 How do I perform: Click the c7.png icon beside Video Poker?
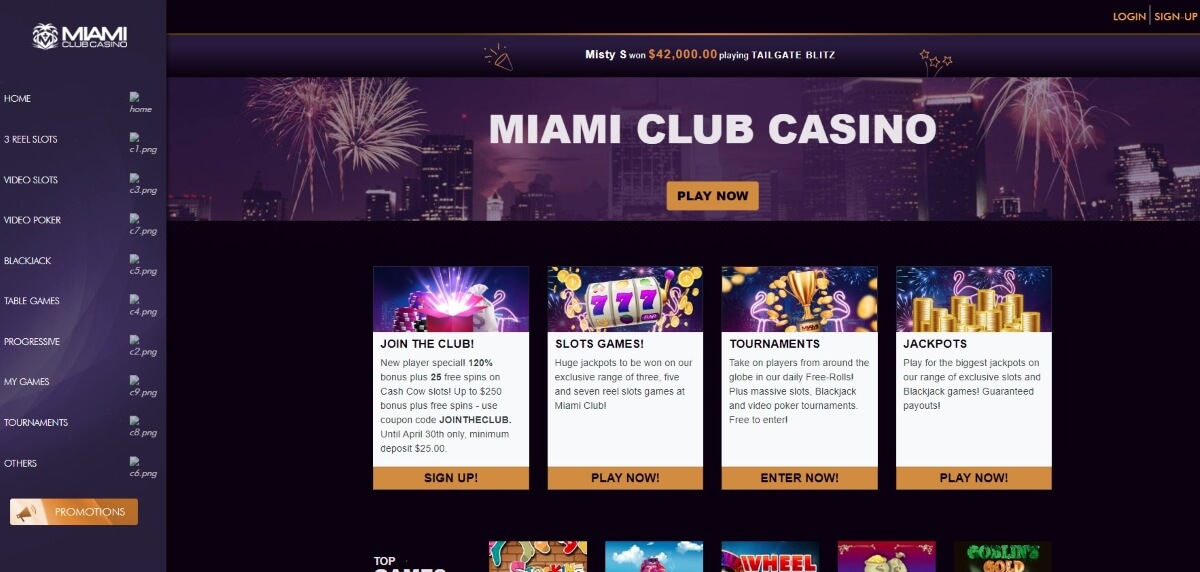[x=143, y=224]
